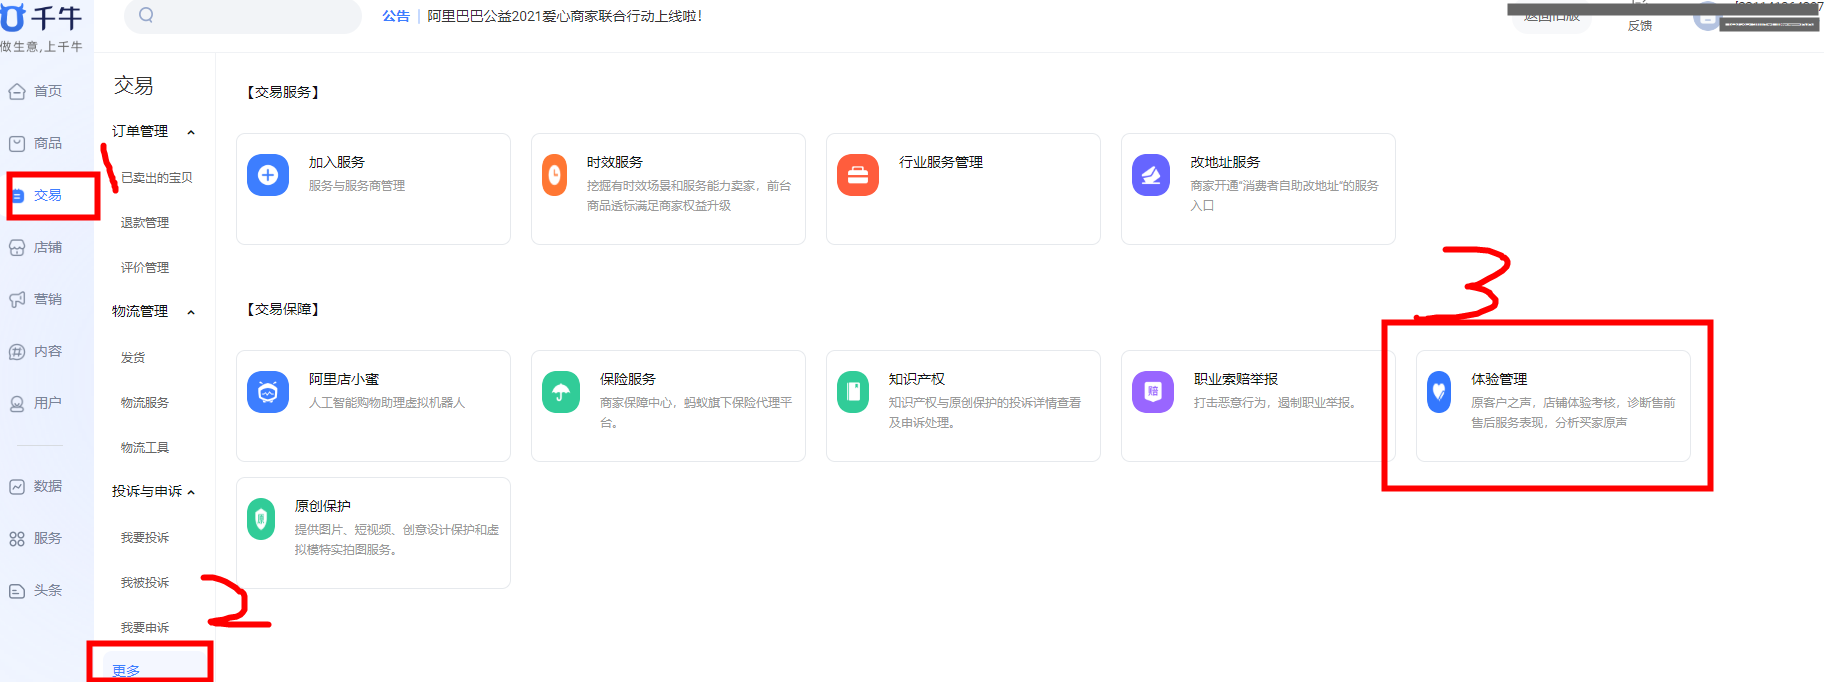Viewport: 1824px width, 682px height.
Task: Open 店铺 in the left sidebar
Action: 47,247
